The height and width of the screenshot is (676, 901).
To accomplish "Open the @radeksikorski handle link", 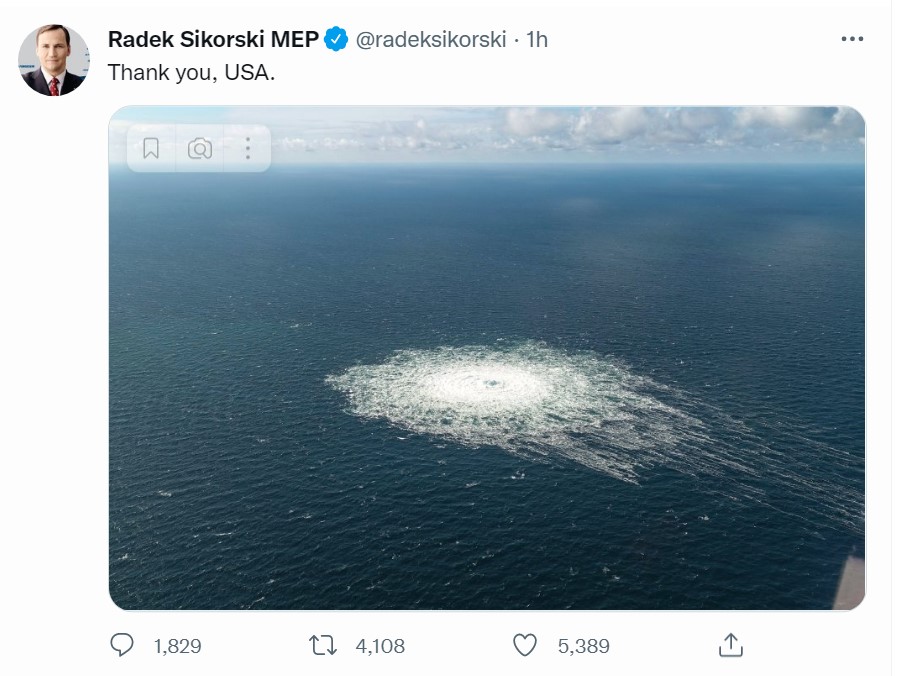I will point(431,40).
